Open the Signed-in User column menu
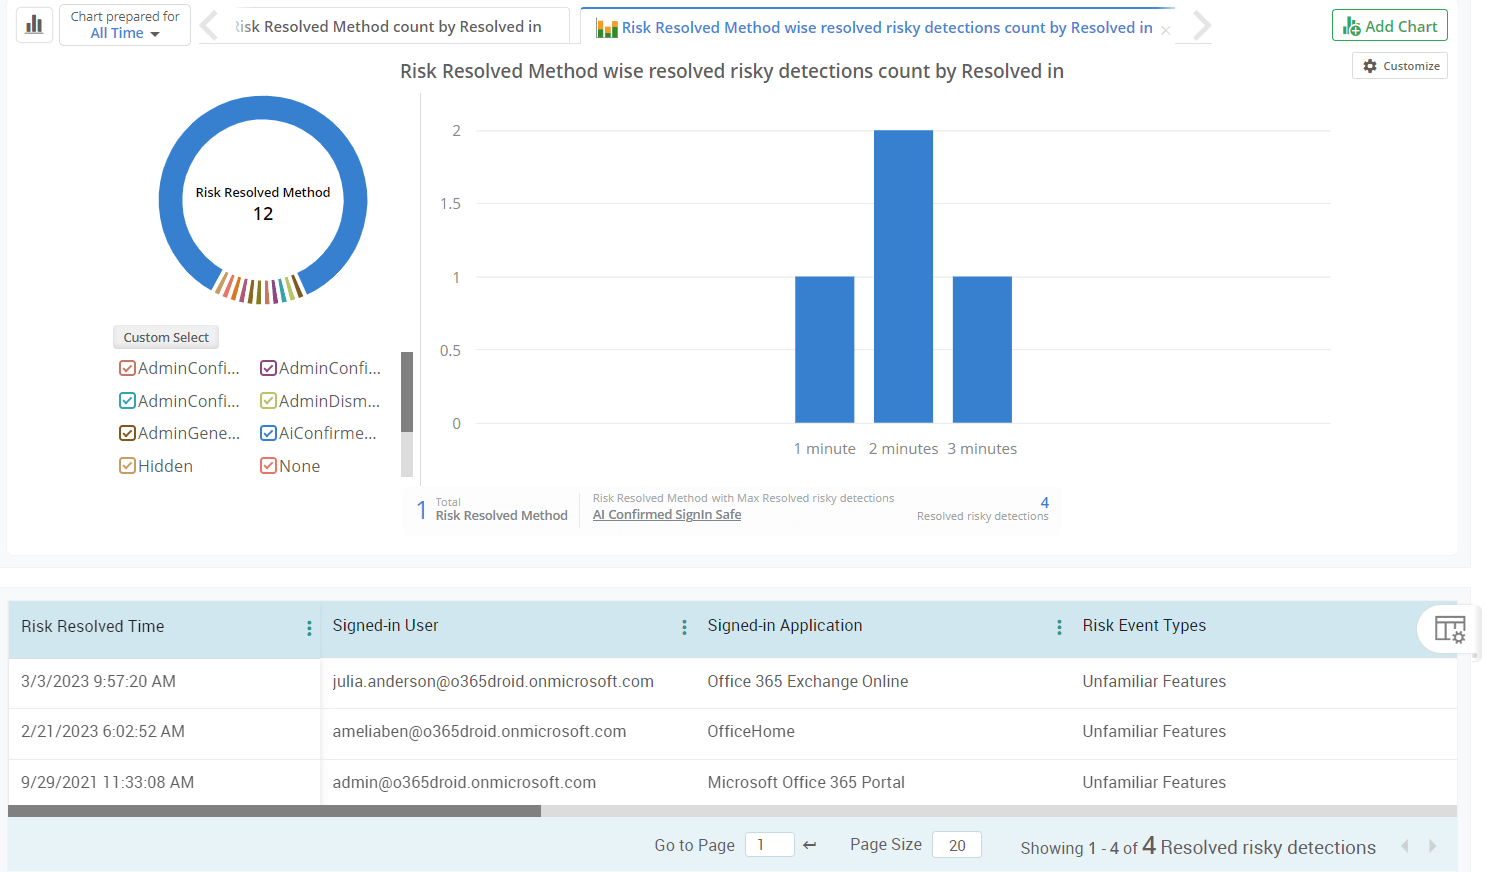Viewport: 1488px width, 872px height. pos(684,627)
